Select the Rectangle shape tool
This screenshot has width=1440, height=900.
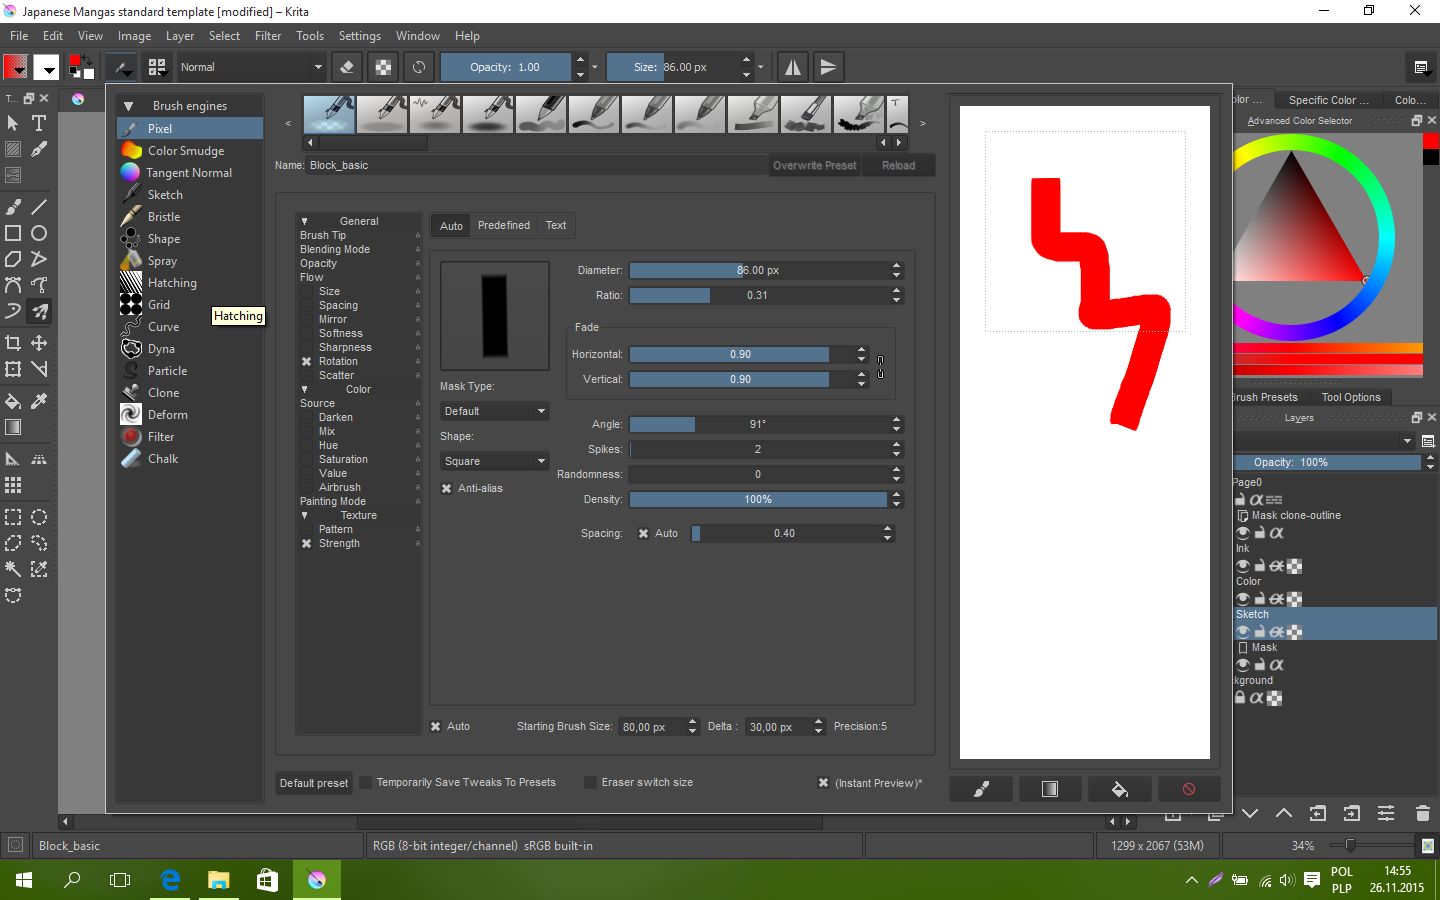coord(13,233)
